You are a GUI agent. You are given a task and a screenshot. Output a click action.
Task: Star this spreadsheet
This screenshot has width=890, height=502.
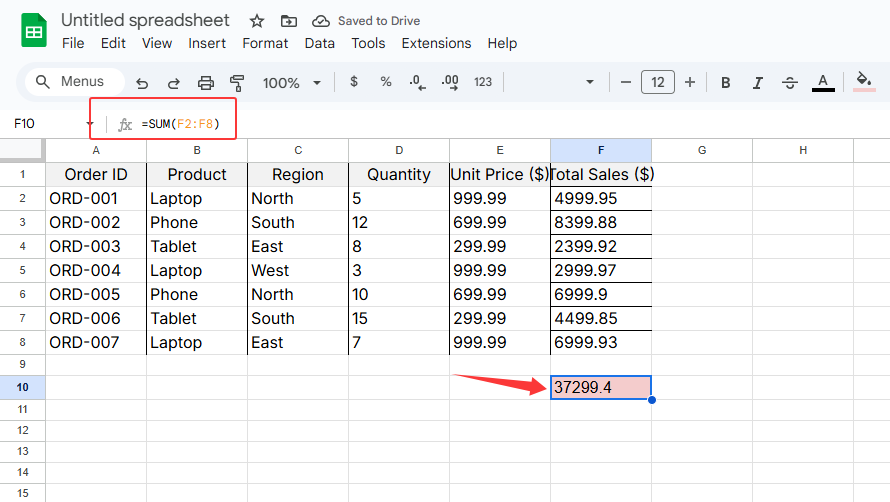pyautogui.click(x=257, y=21)
